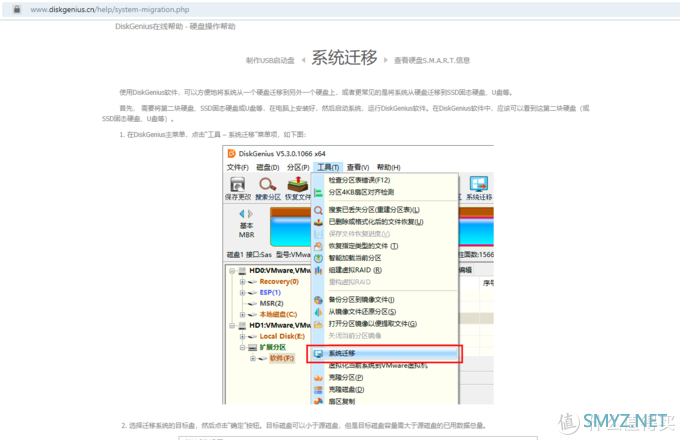
Task: Click the 已删除或格式化后的文件恢复 menu icon
Action: coord(318,222)
